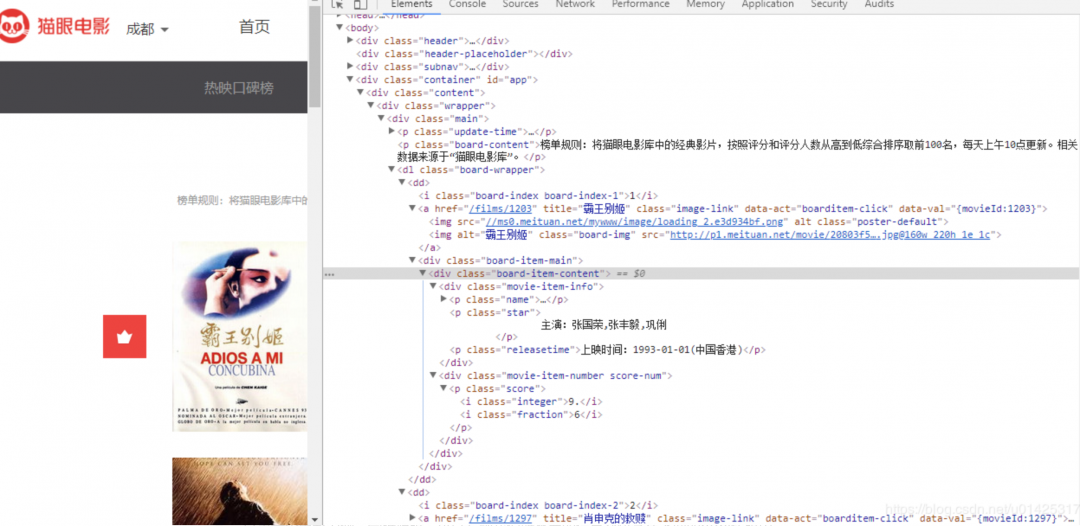Switch to the Console tab
Viewport: 1080px width, 526px height.
[467, 4]
